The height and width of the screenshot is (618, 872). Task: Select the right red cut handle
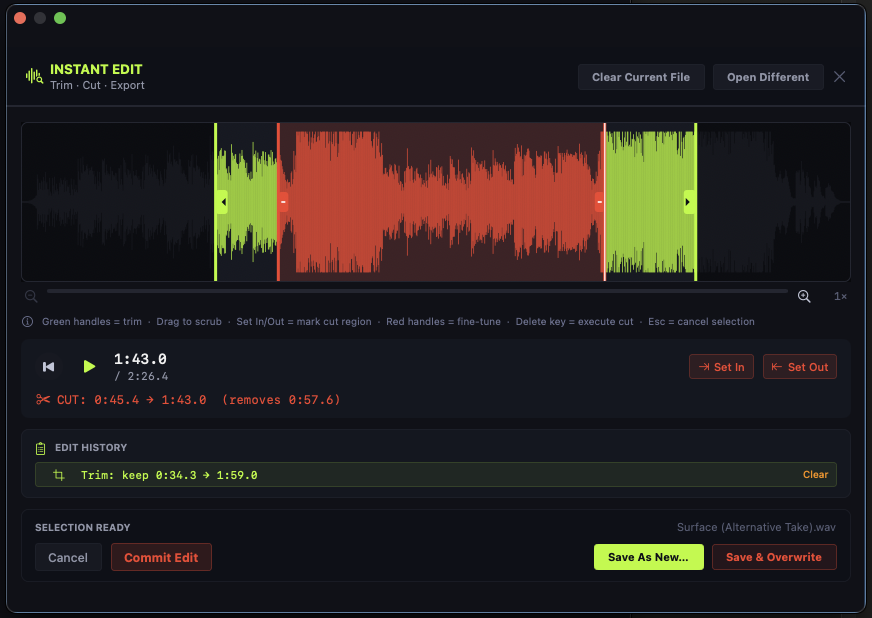[599, 202]
